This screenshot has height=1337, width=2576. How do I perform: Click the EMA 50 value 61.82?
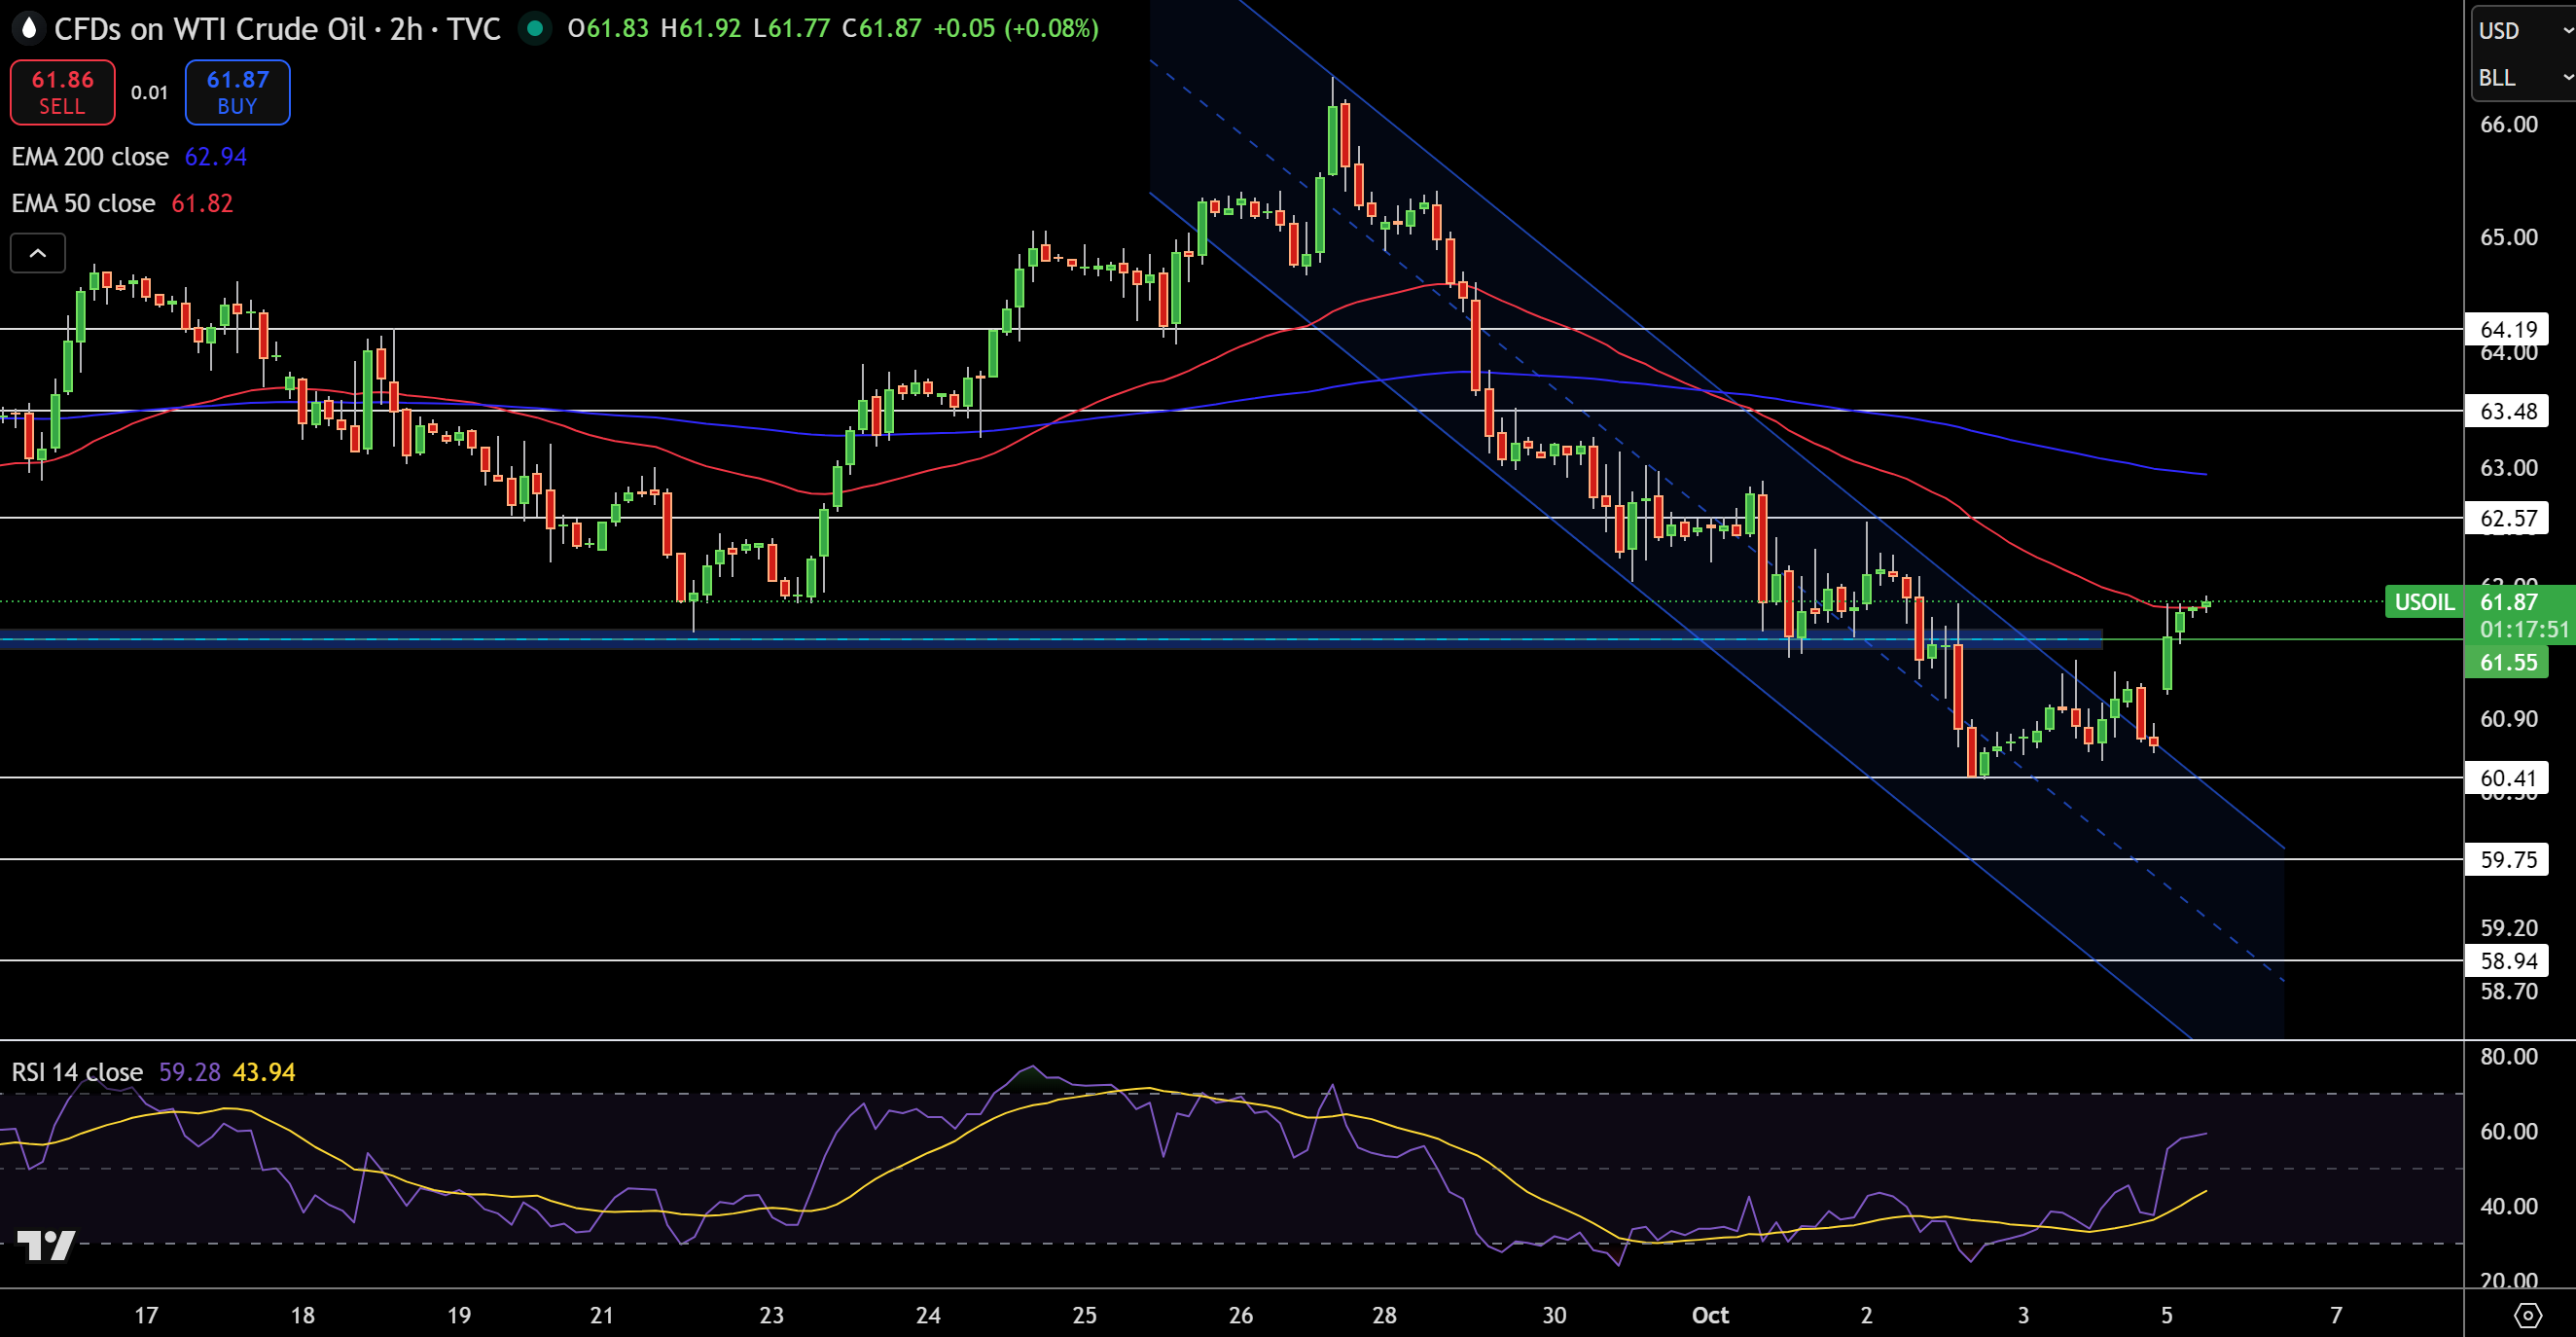click(202, 203)
